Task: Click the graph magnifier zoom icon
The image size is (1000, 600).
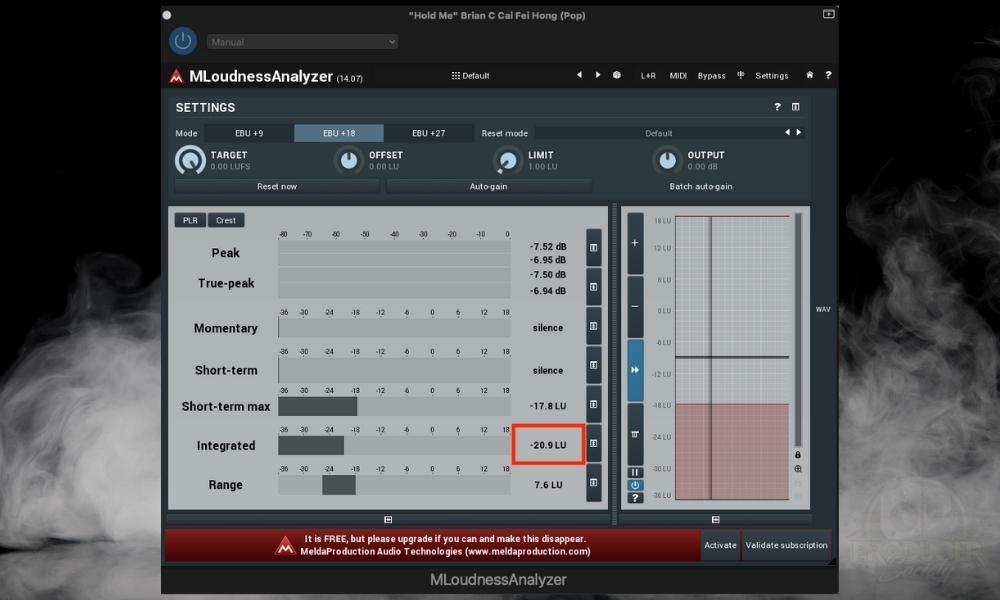Action: tap(798, 469)
